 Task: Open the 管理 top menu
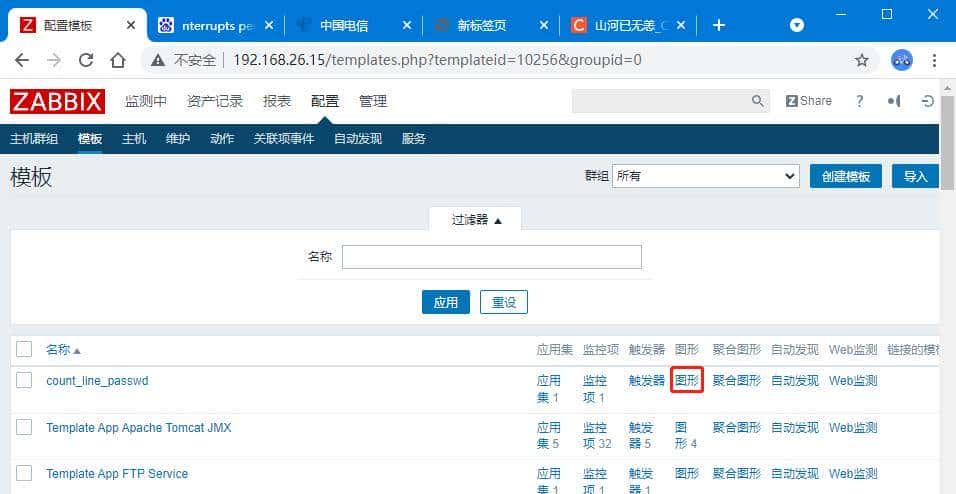[373, 101]
